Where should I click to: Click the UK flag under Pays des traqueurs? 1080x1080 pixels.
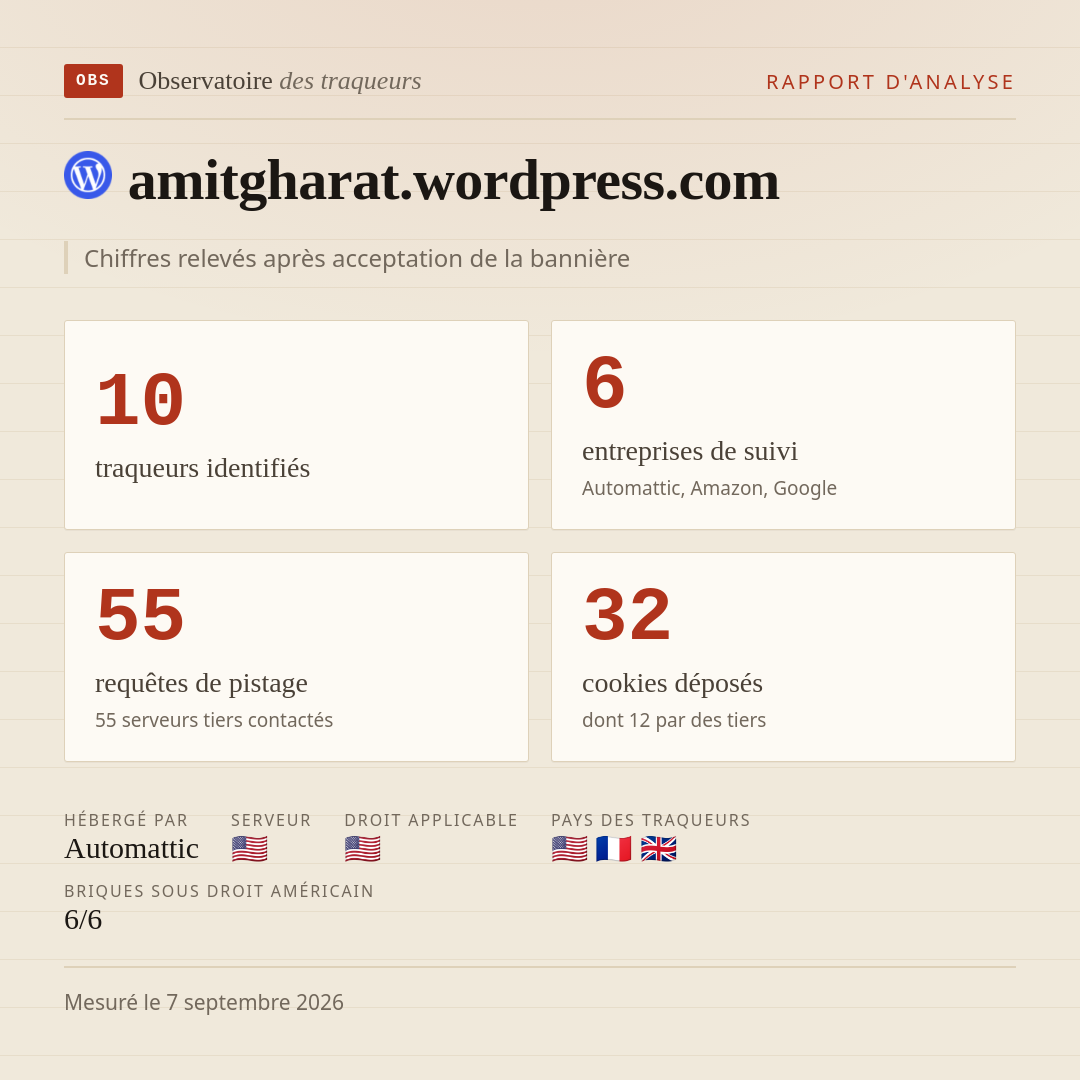658,849
